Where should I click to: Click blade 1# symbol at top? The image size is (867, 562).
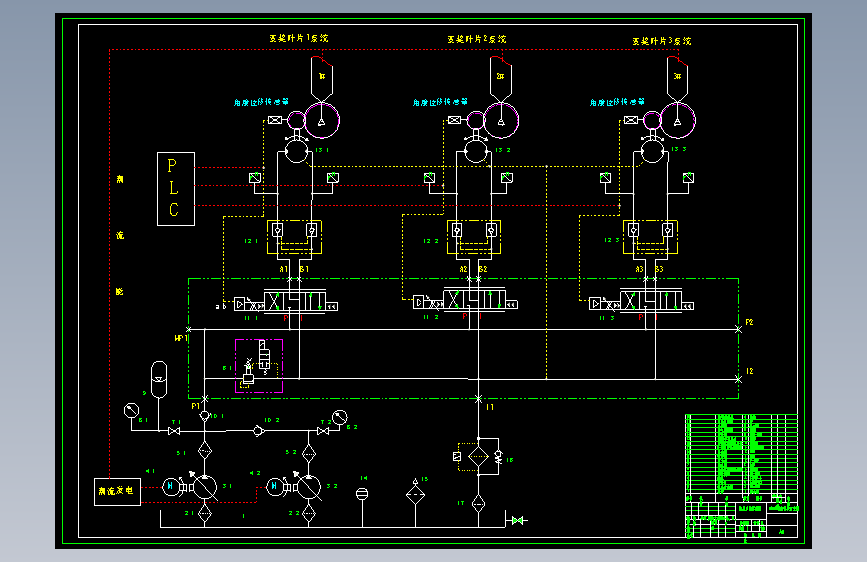click(x=322, y=78)
